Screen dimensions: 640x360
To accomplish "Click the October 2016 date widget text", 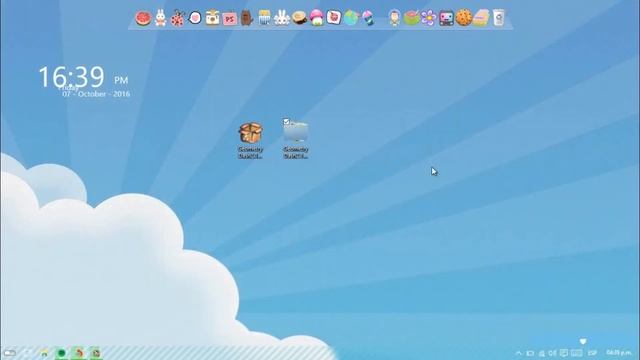I will (x=96, y=94).
